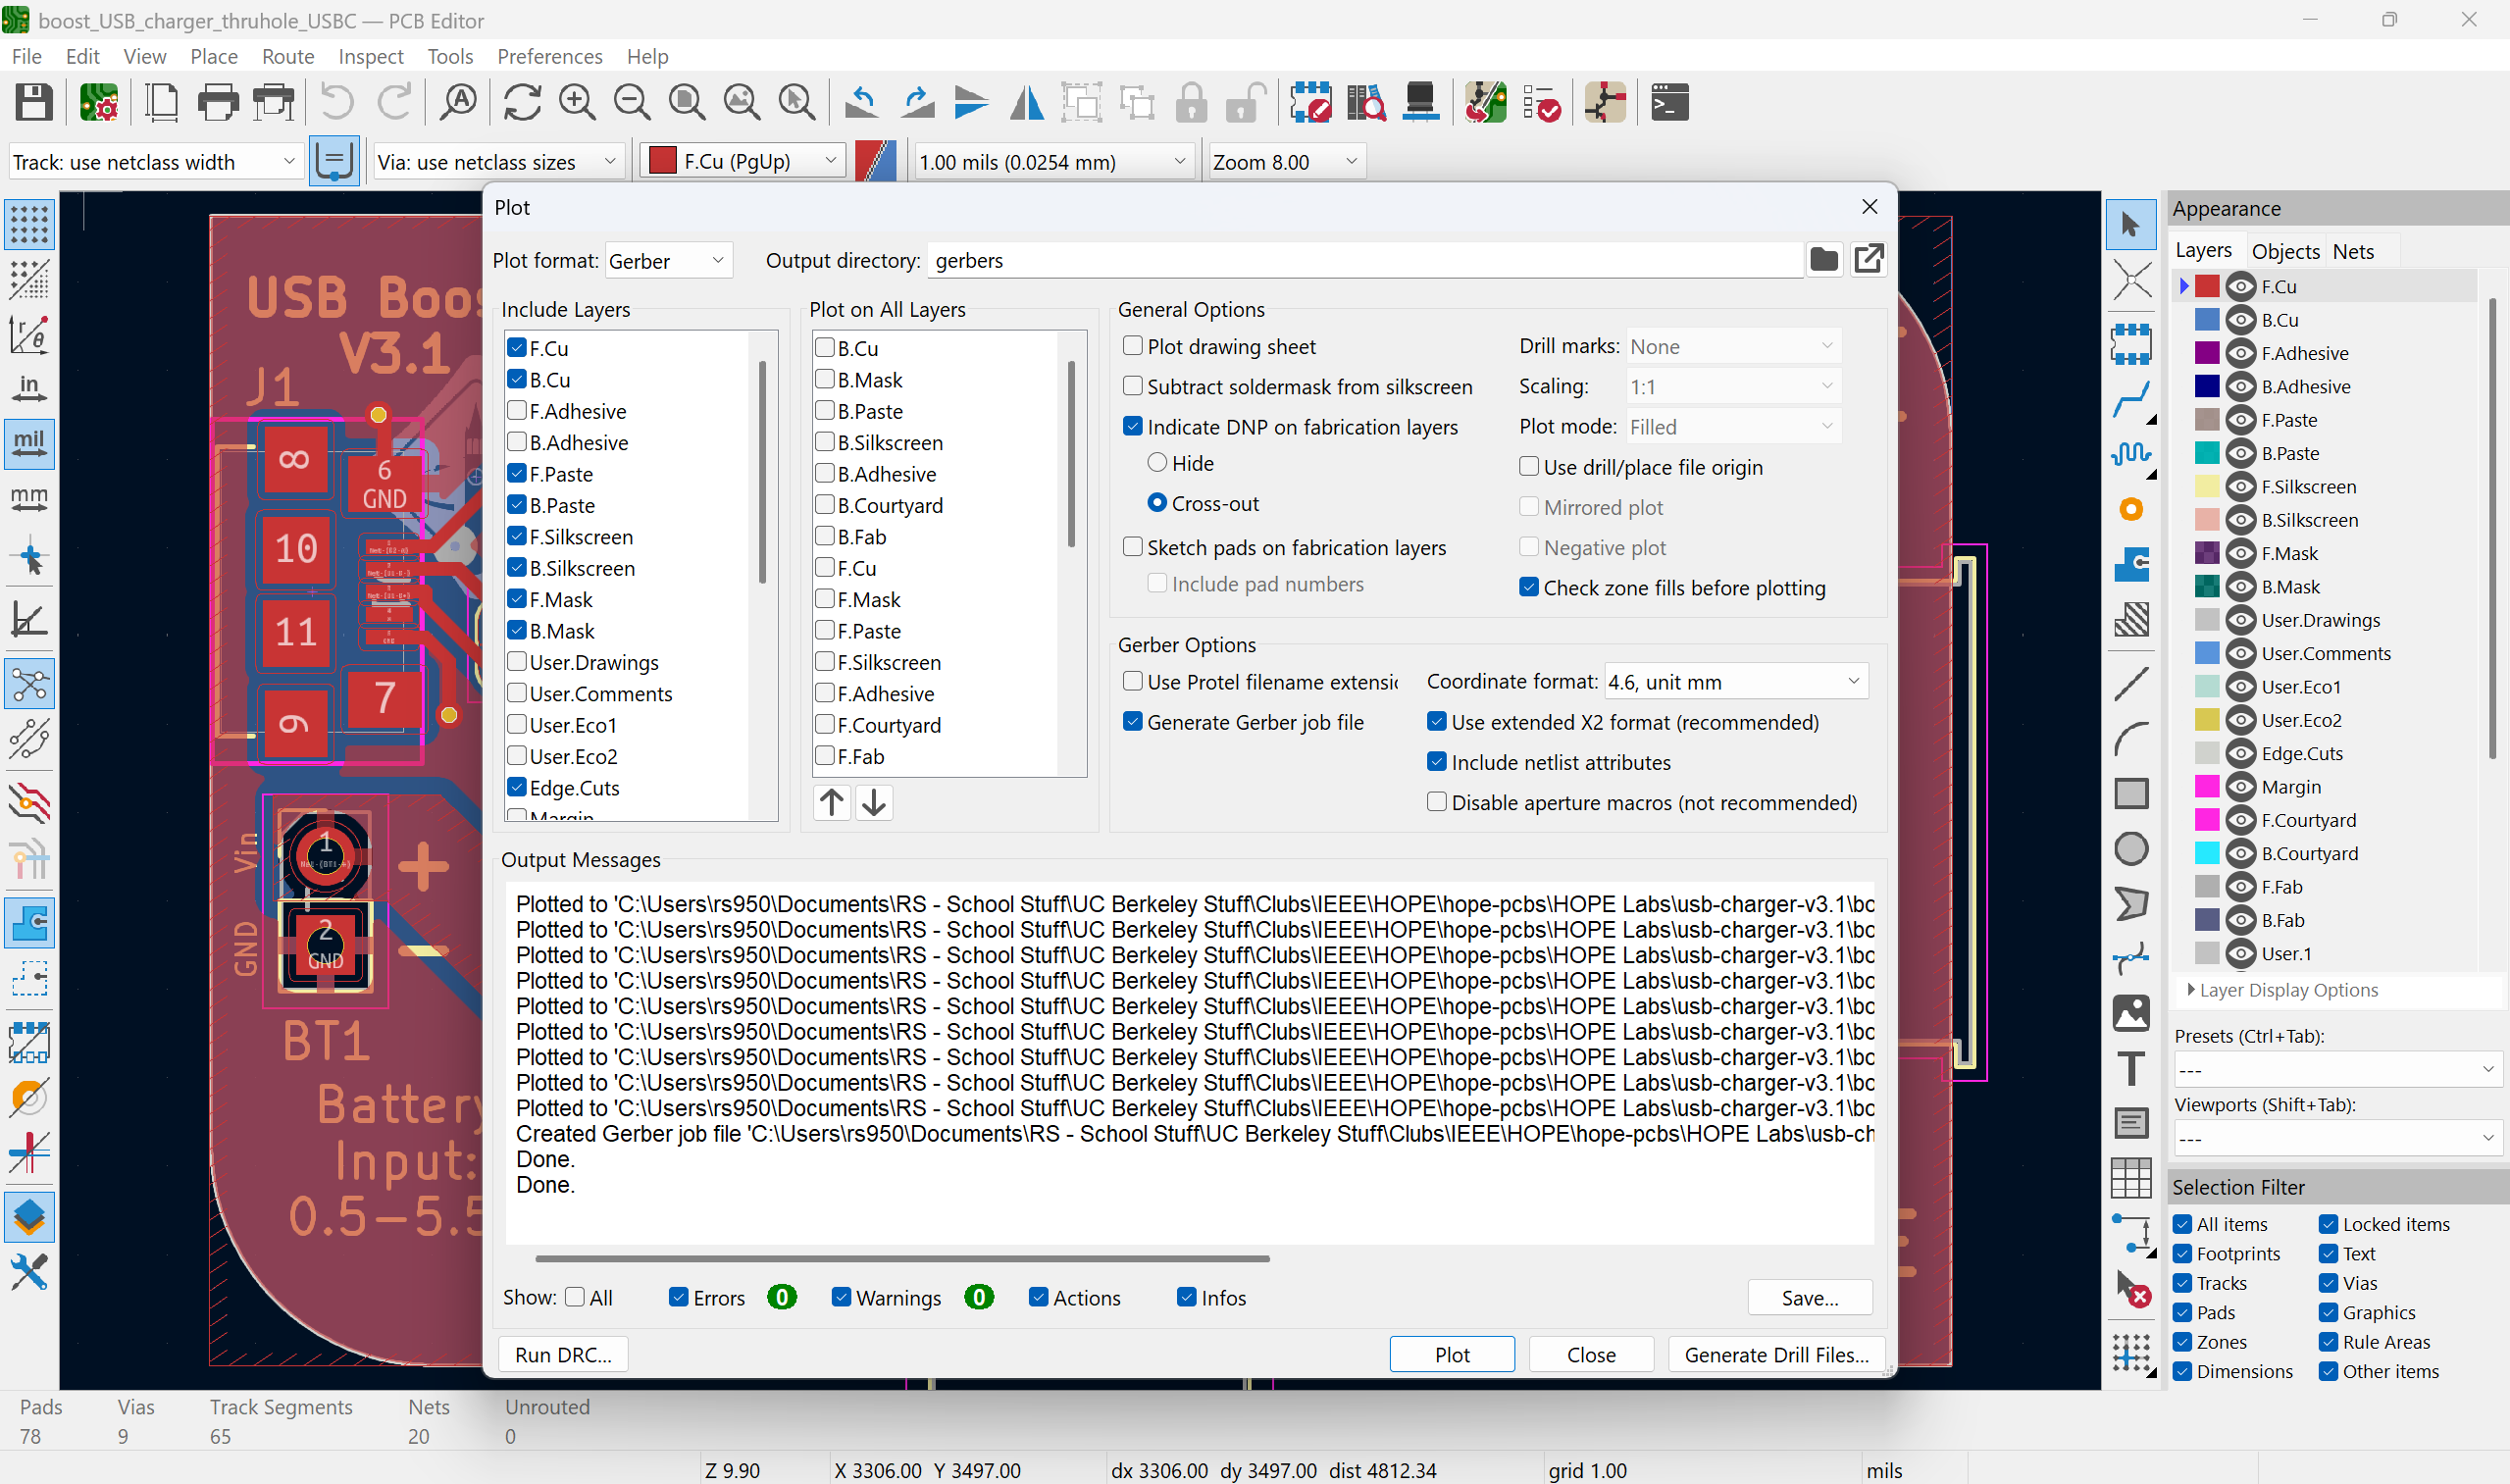Open the Board Setup icon
The width and height of the screenshot is (2510, 1484).
click(x=98, y=103)
